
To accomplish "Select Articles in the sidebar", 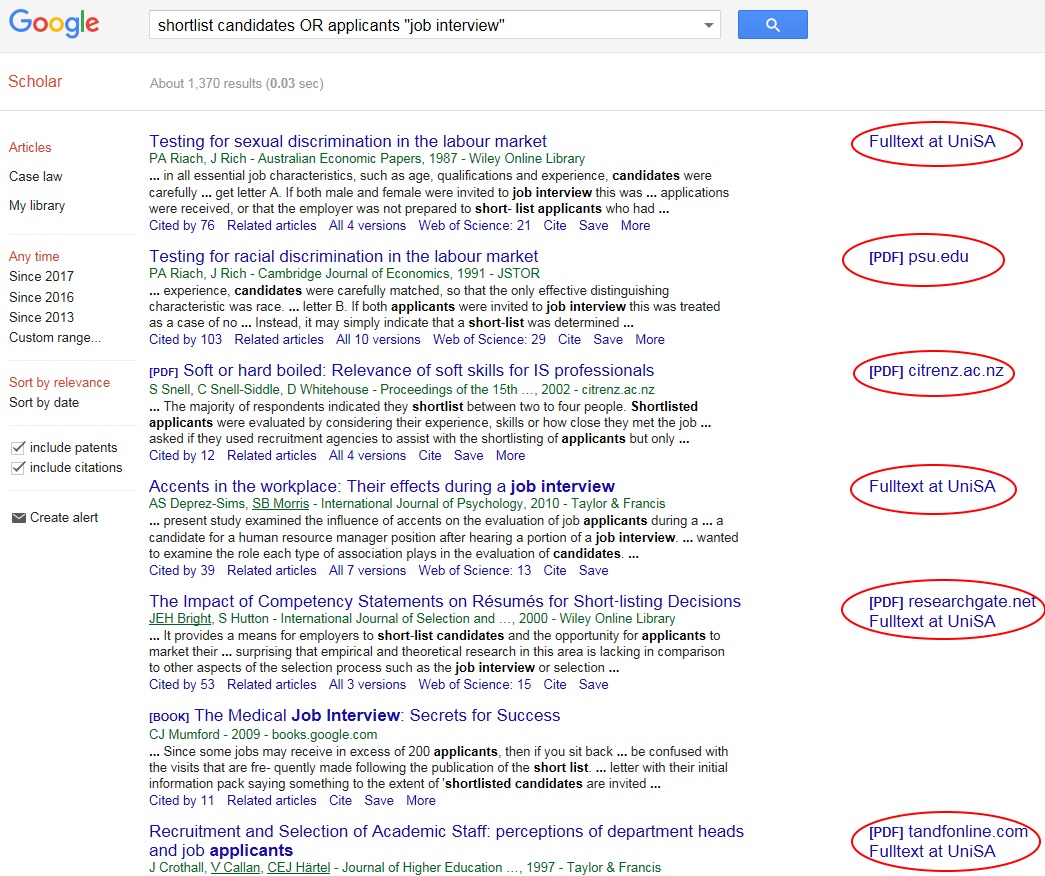I will pos(30,147).
